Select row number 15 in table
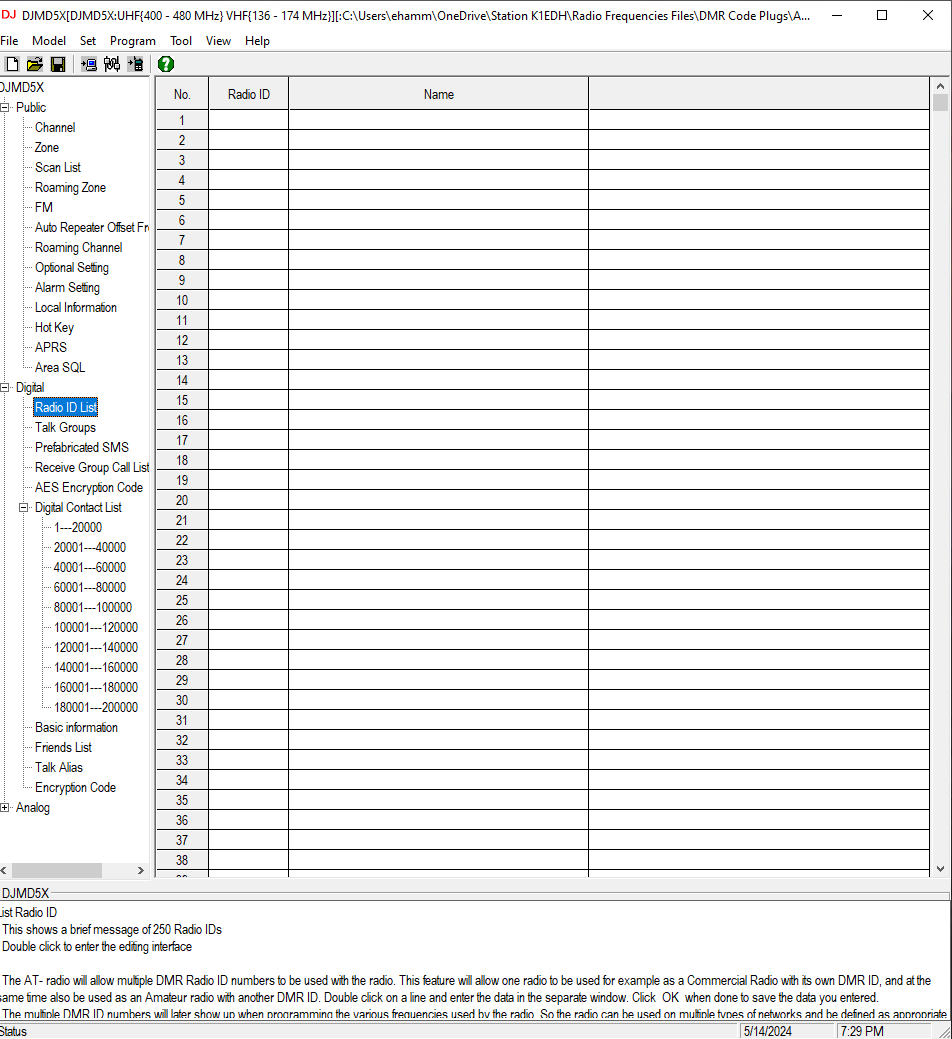The height and width of the screenshot is (1039, 952). [182, 400]
